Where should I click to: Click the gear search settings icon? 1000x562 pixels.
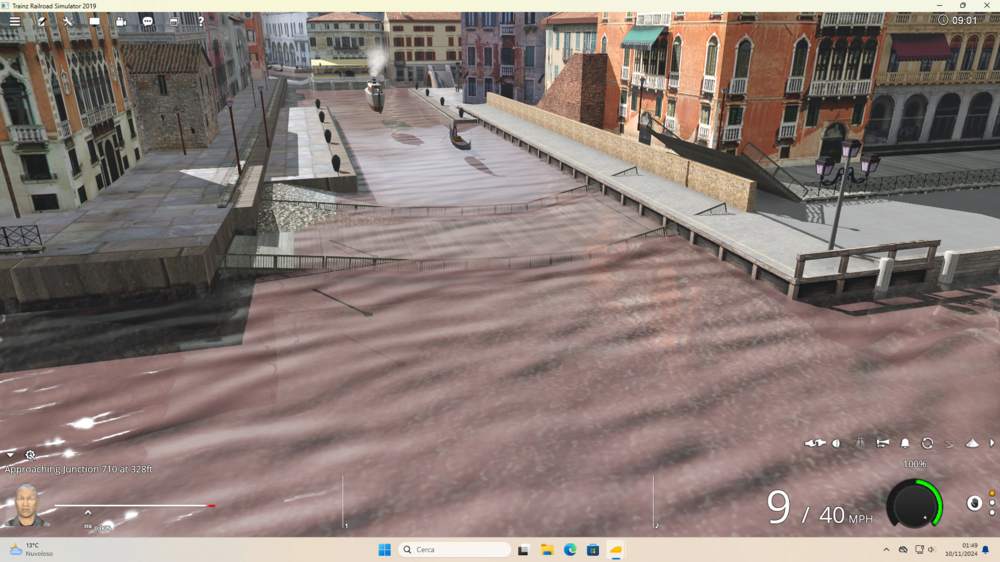[30, 455]
